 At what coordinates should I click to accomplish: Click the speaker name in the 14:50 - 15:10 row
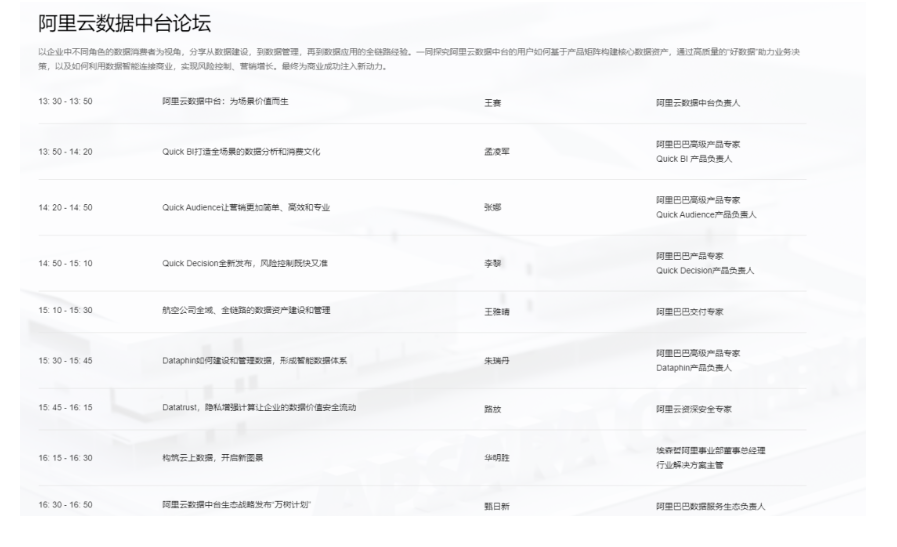pyautogui.click(x=493, y=264)
